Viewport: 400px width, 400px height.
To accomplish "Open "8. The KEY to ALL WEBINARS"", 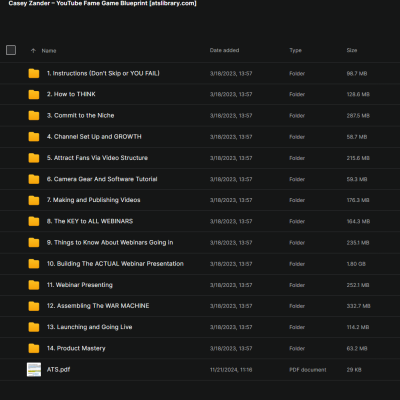I will 90,221.
